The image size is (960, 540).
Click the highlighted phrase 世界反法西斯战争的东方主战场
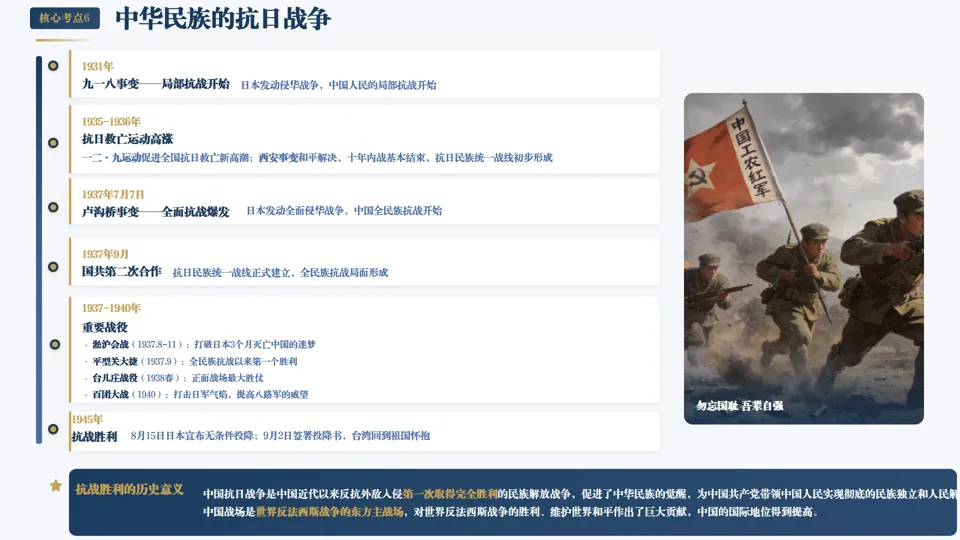(329, 511)
